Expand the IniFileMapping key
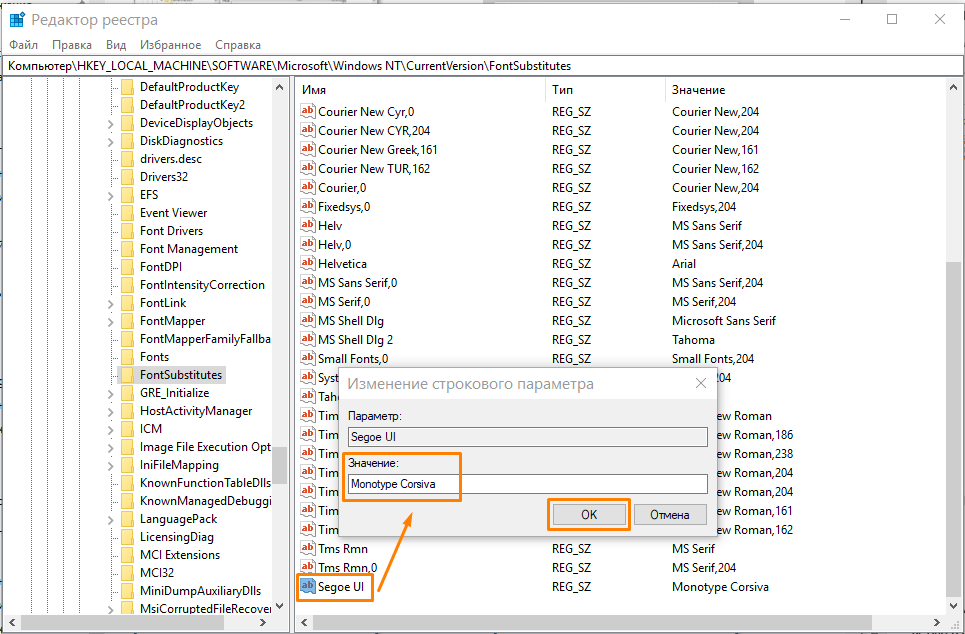Screen dimensions: 965x634 111,466
